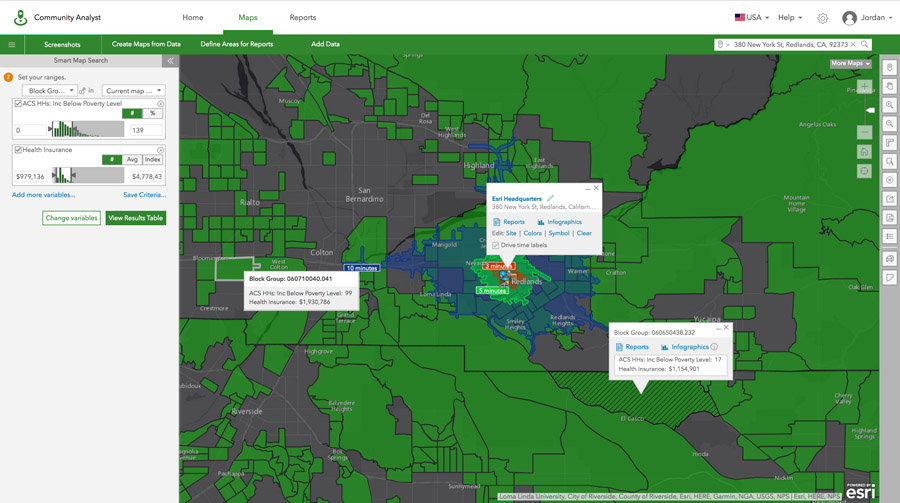Click the ACS HHs histogram range slider
This screenshot has height=503, width=900.
(x=86, y=129)
